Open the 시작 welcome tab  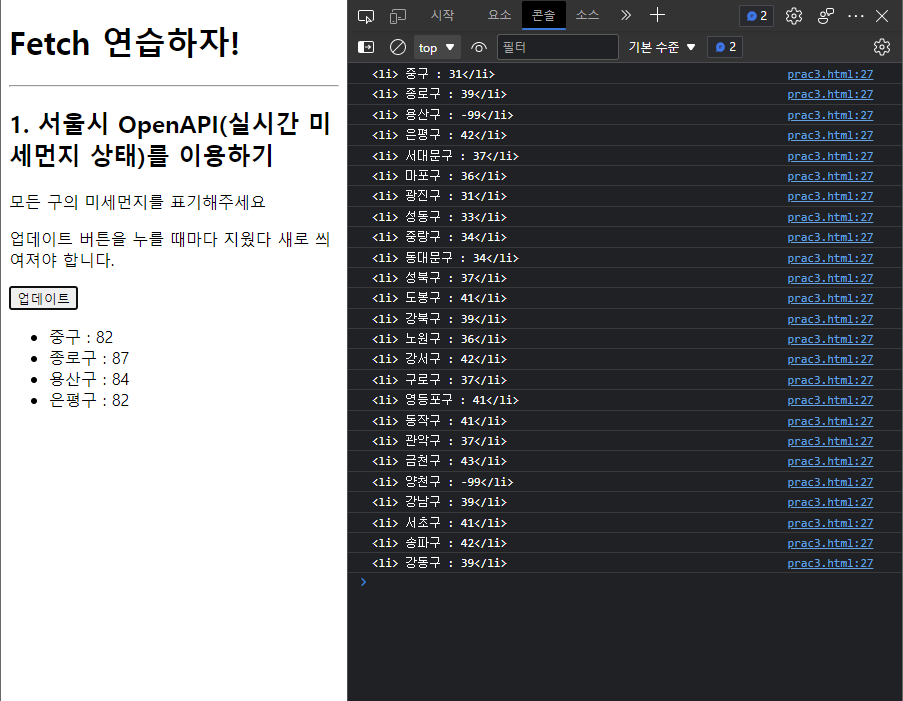pyautogui.click(x=442, y=15)
